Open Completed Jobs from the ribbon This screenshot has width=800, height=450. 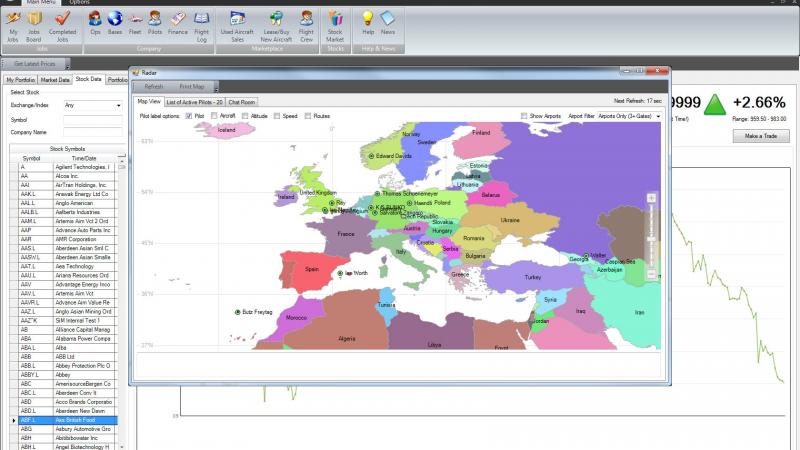[62, 24]
